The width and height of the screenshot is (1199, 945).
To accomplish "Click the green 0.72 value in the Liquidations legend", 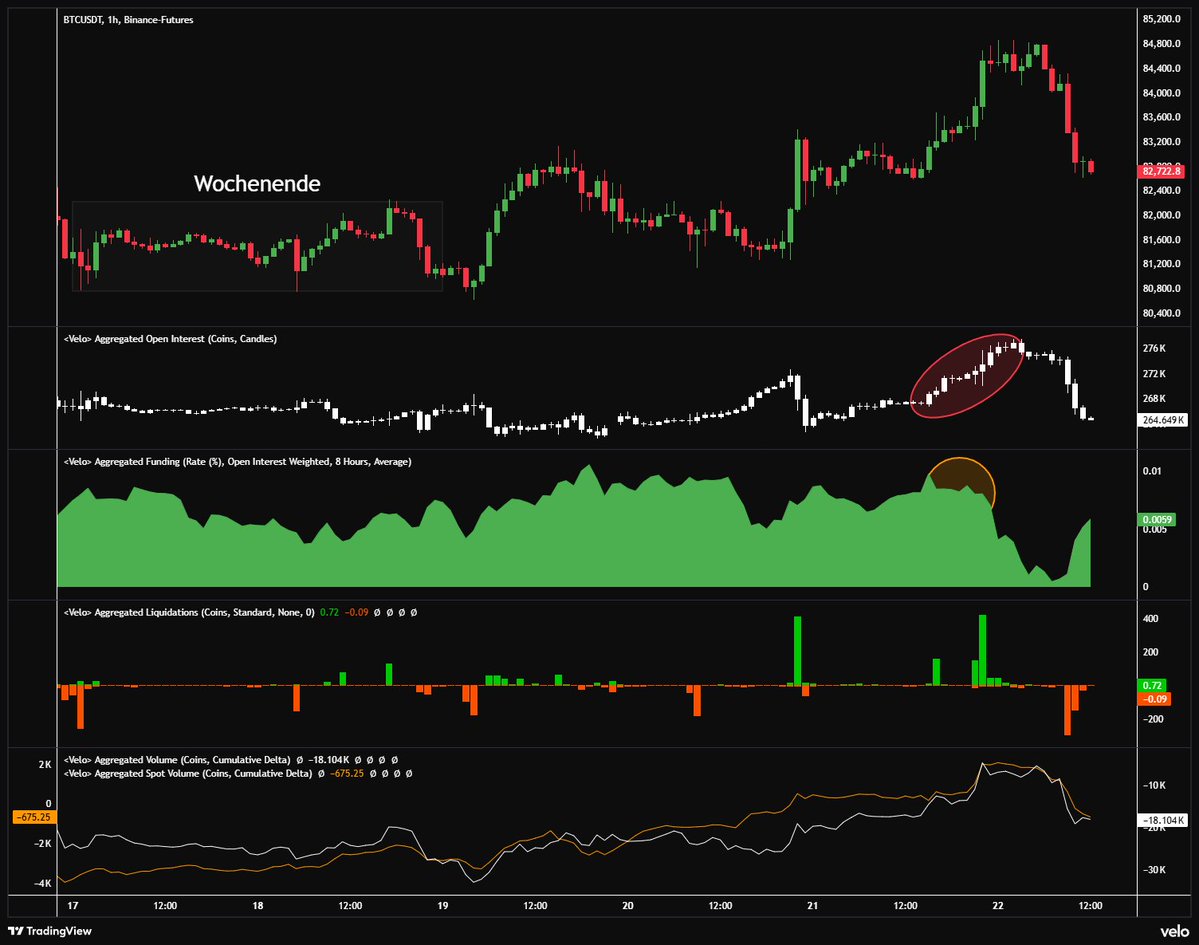I will [x=330, y=612].
